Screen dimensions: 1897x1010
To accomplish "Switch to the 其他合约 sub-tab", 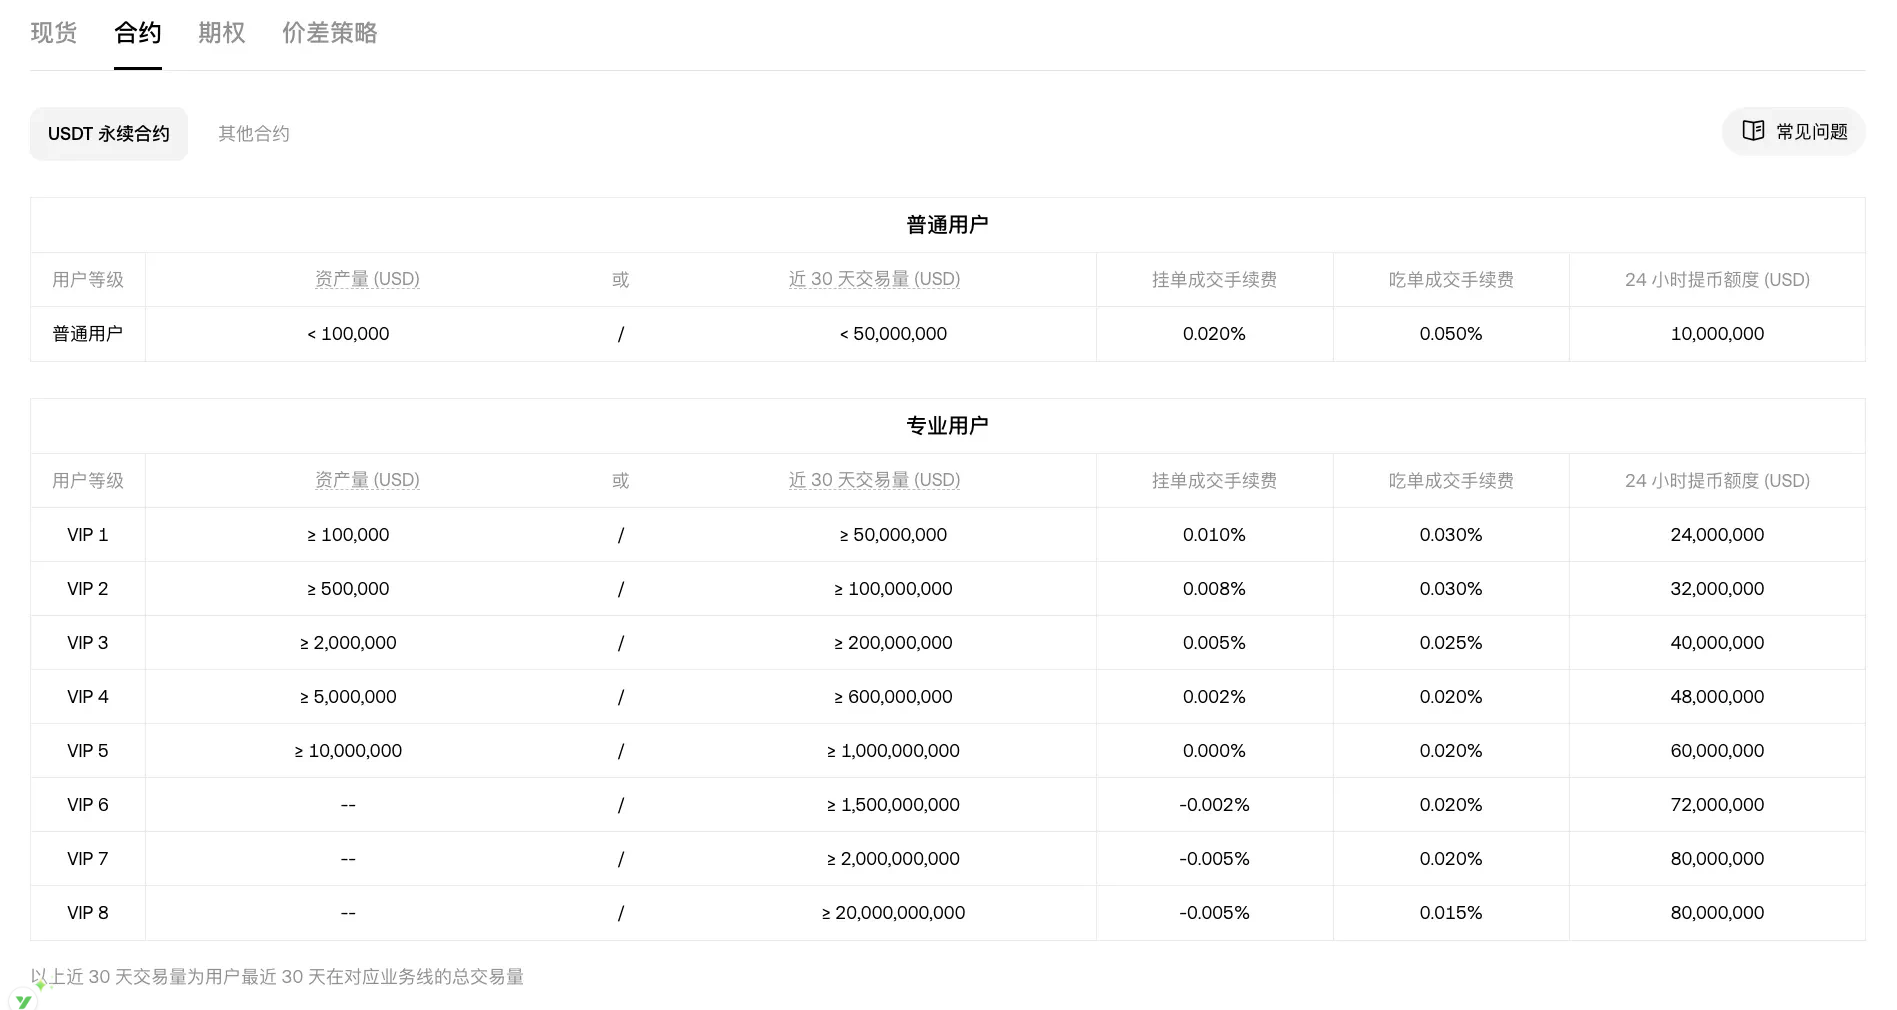I will click(x=254, y=134).
